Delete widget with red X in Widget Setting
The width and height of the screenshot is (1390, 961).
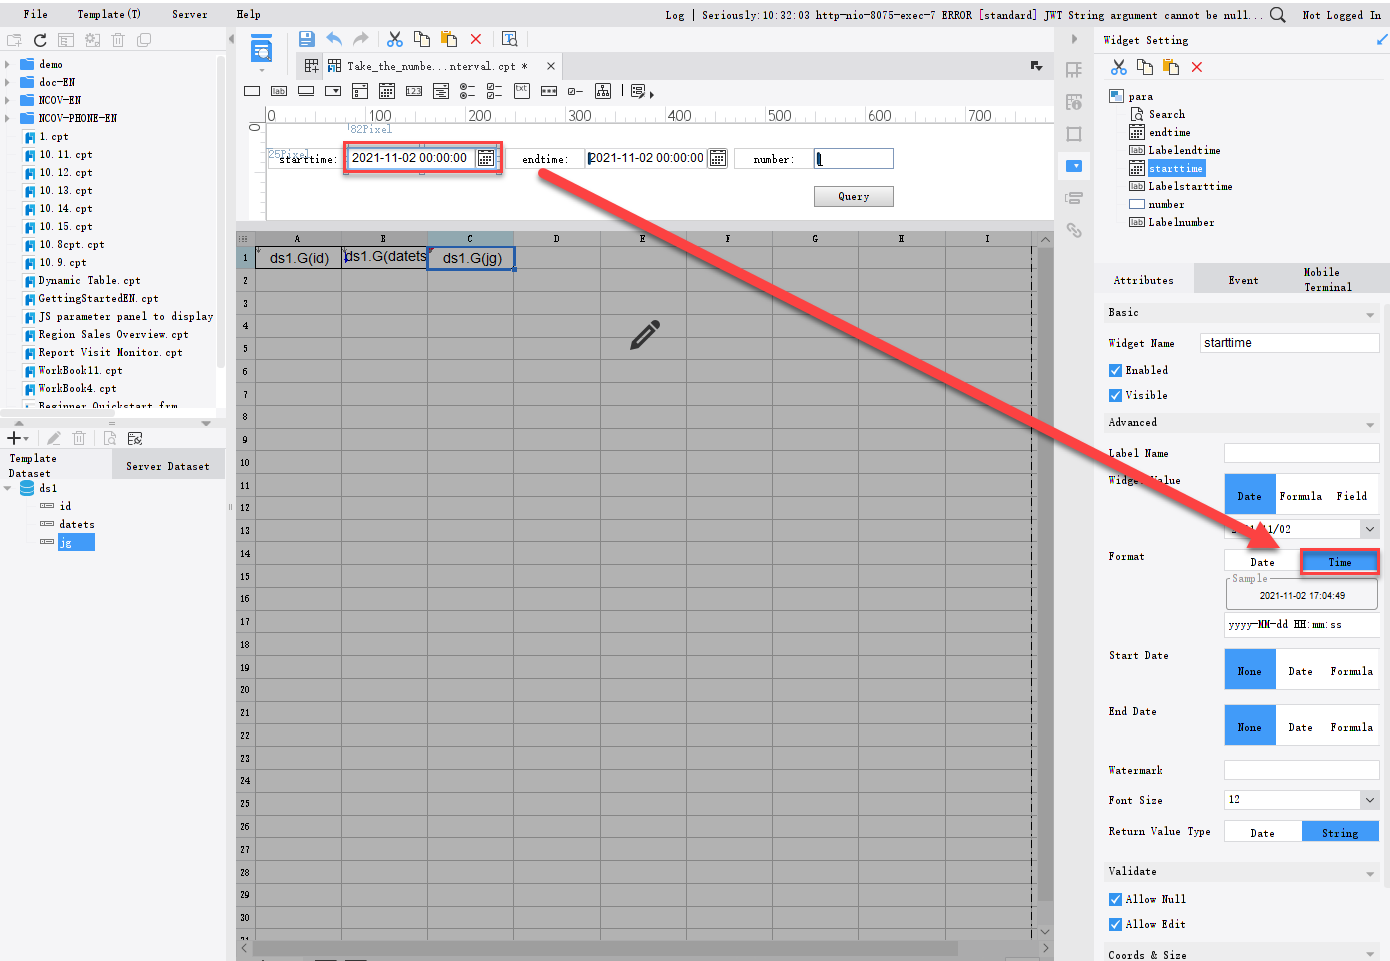[x=1197, y=67]
